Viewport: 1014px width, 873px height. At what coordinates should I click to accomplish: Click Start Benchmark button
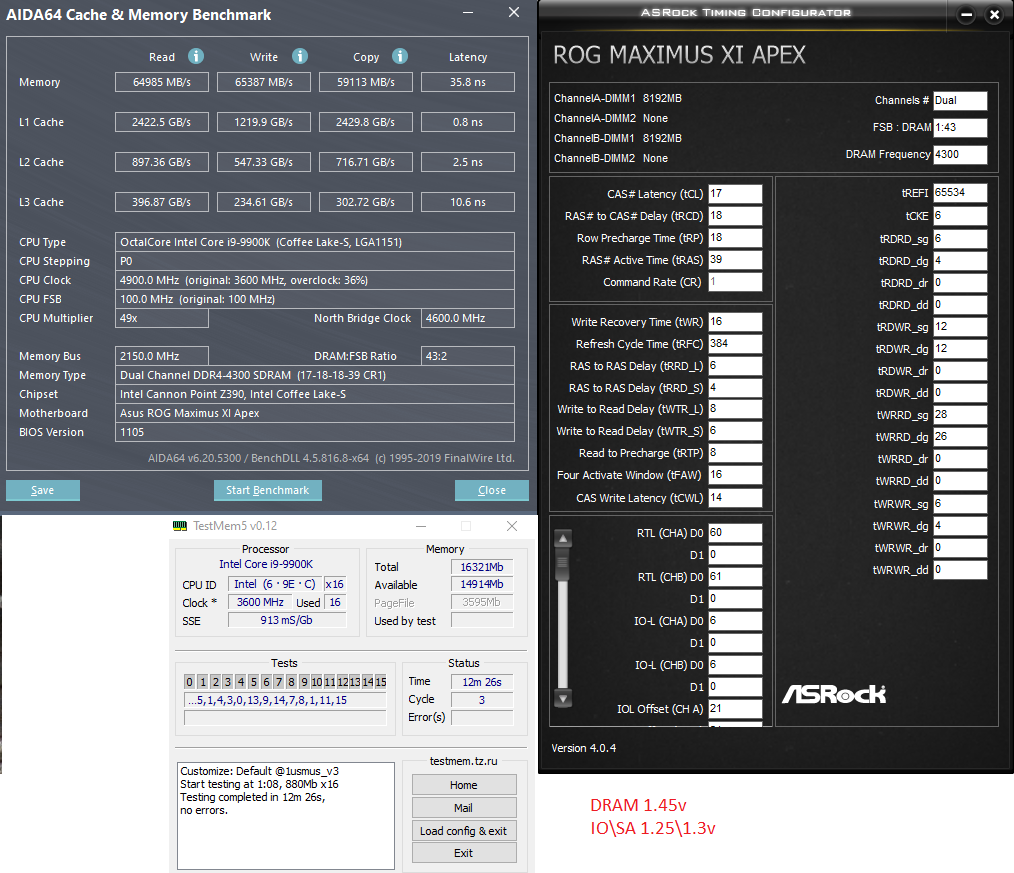click(268, 490)
